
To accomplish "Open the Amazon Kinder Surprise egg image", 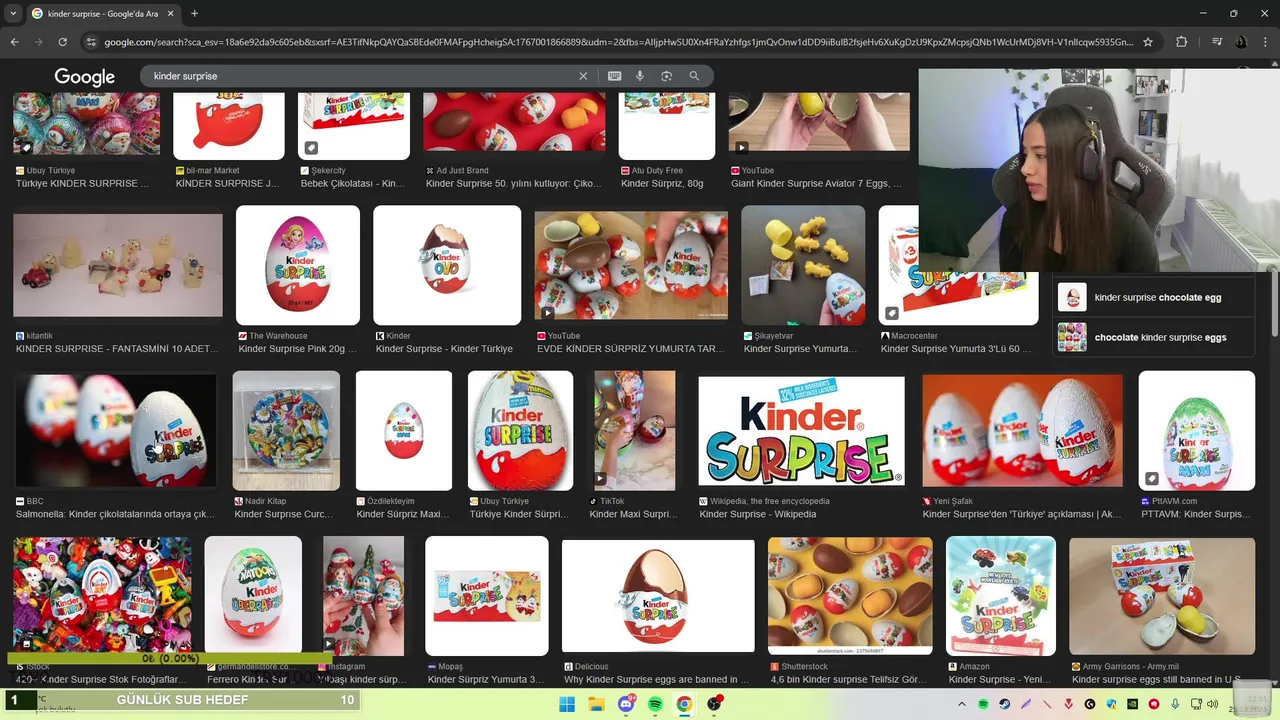I will tap(1001, 596).
